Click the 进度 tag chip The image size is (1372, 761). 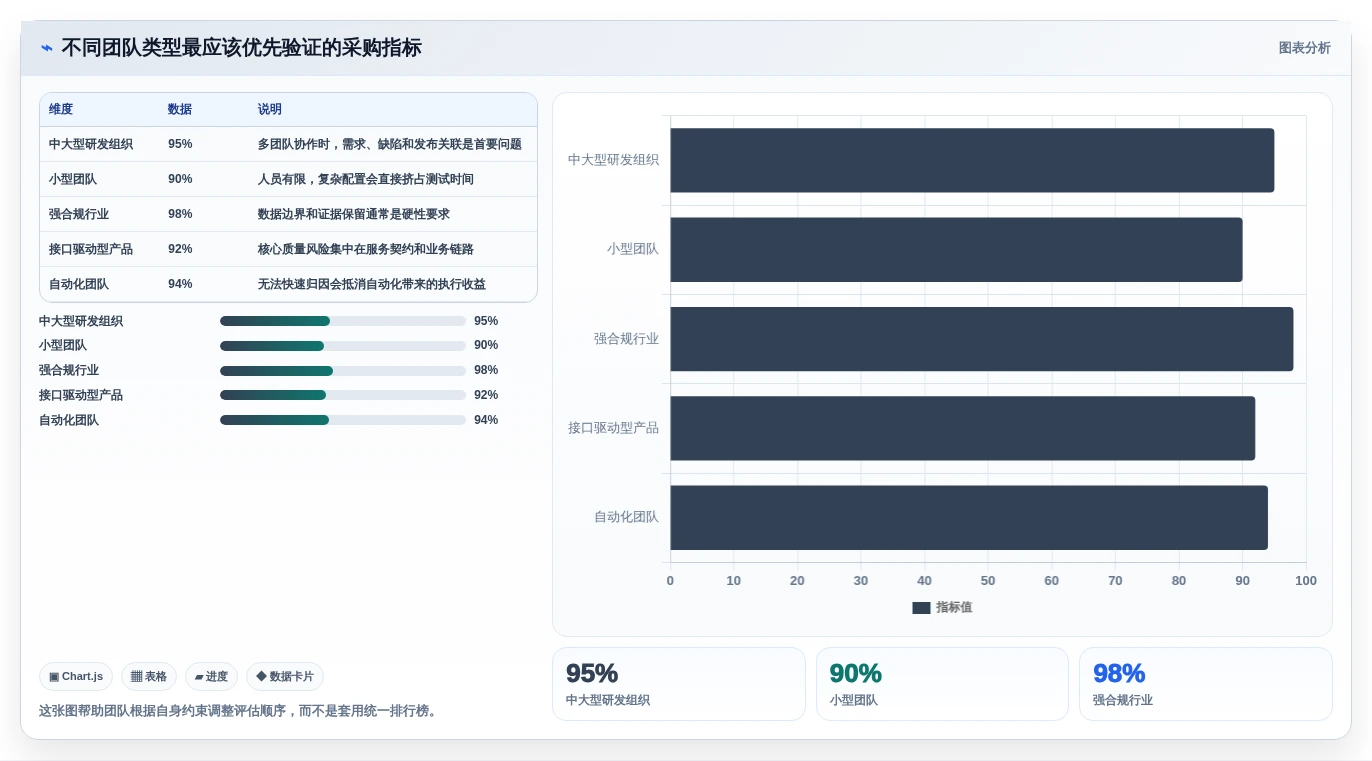(211, 677)
